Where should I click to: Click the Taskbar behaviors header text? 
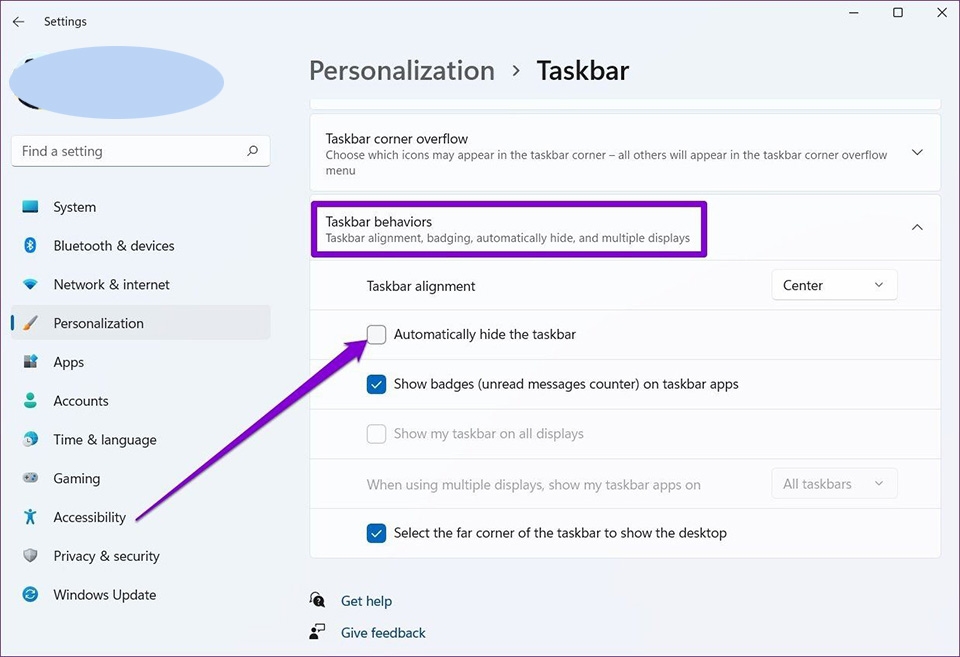pyautogui.click(x=378, y=221)
